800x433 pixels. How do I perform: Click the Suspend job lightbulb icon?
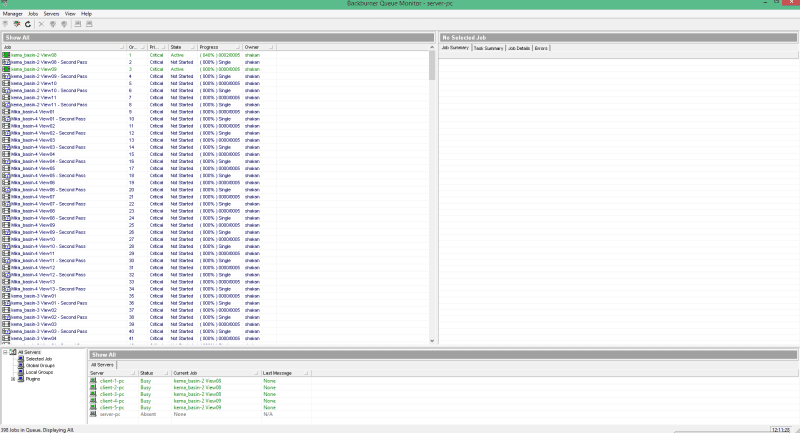(x=65, y=22)
